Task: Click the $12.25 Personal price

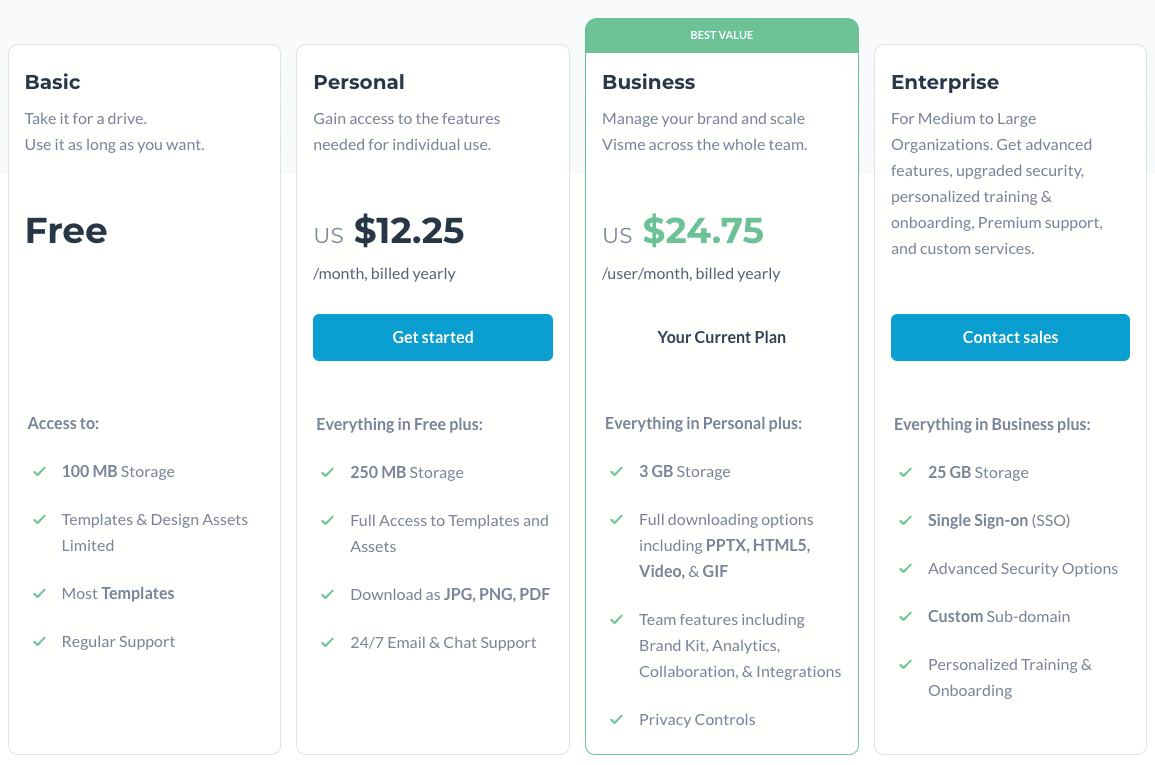Action: [x=409, y=230]
